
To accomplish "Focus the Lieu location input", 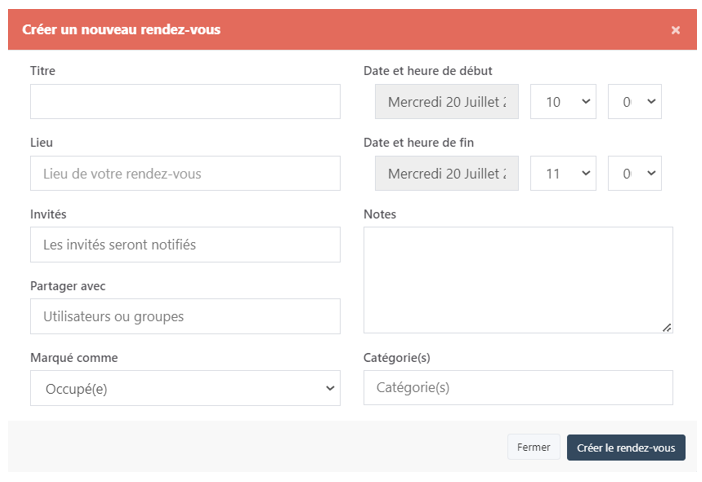I will [185, 174].
